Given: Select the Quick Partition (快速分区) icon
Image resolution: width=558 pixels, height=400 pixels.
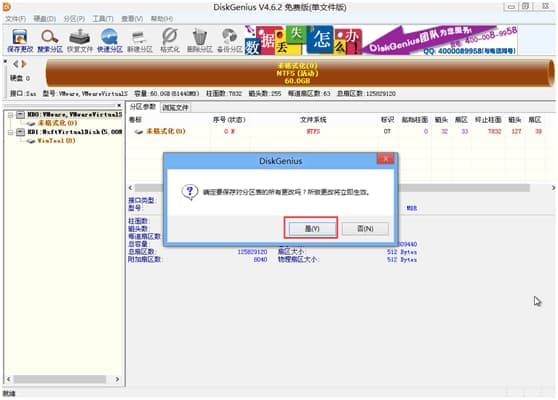Looking at the screenshot, I should [x=110, y=41].
